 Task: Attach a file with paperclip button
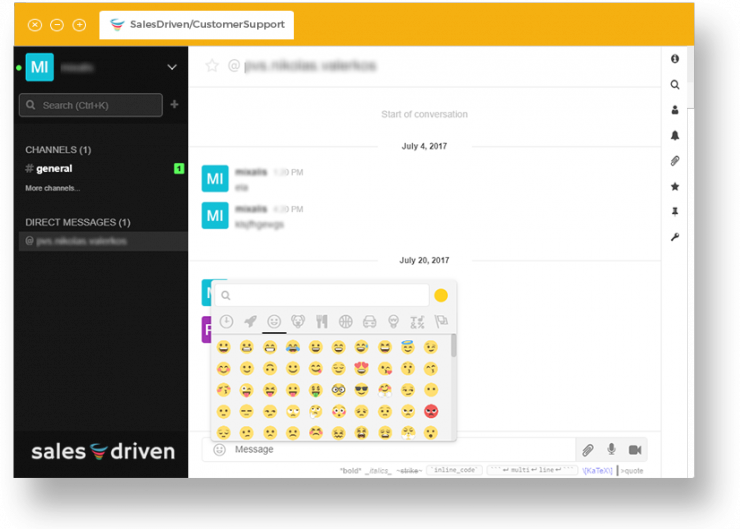(588, 450)
